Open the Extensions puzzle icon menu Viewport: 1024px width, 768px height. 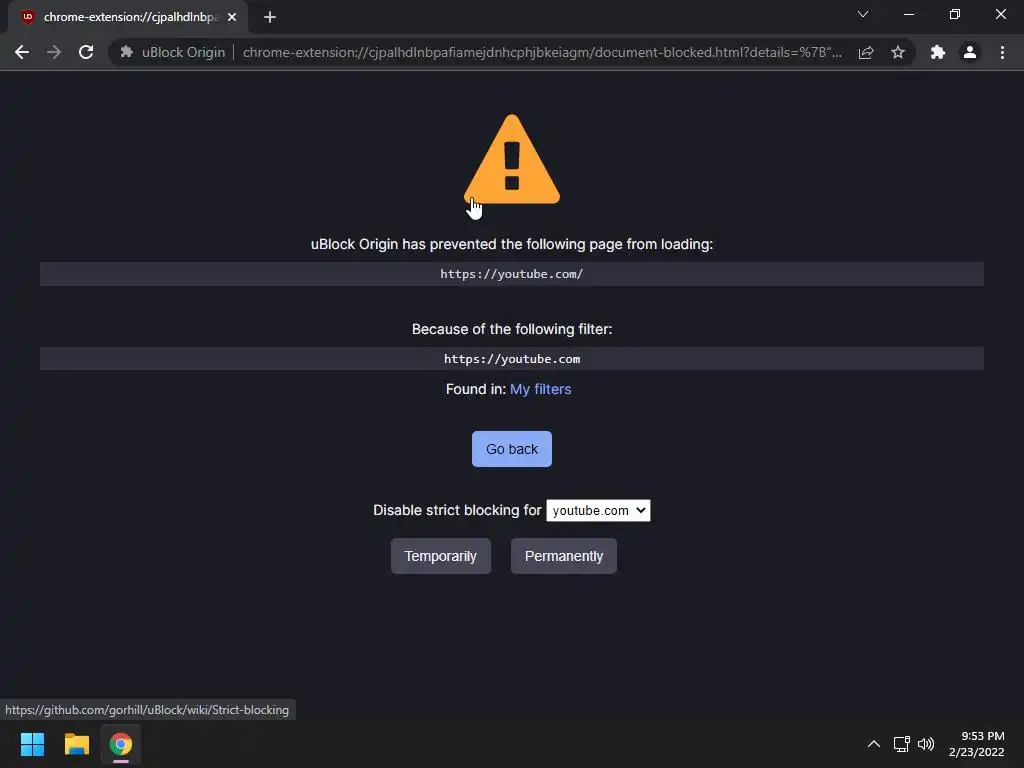tap(938, 52)
